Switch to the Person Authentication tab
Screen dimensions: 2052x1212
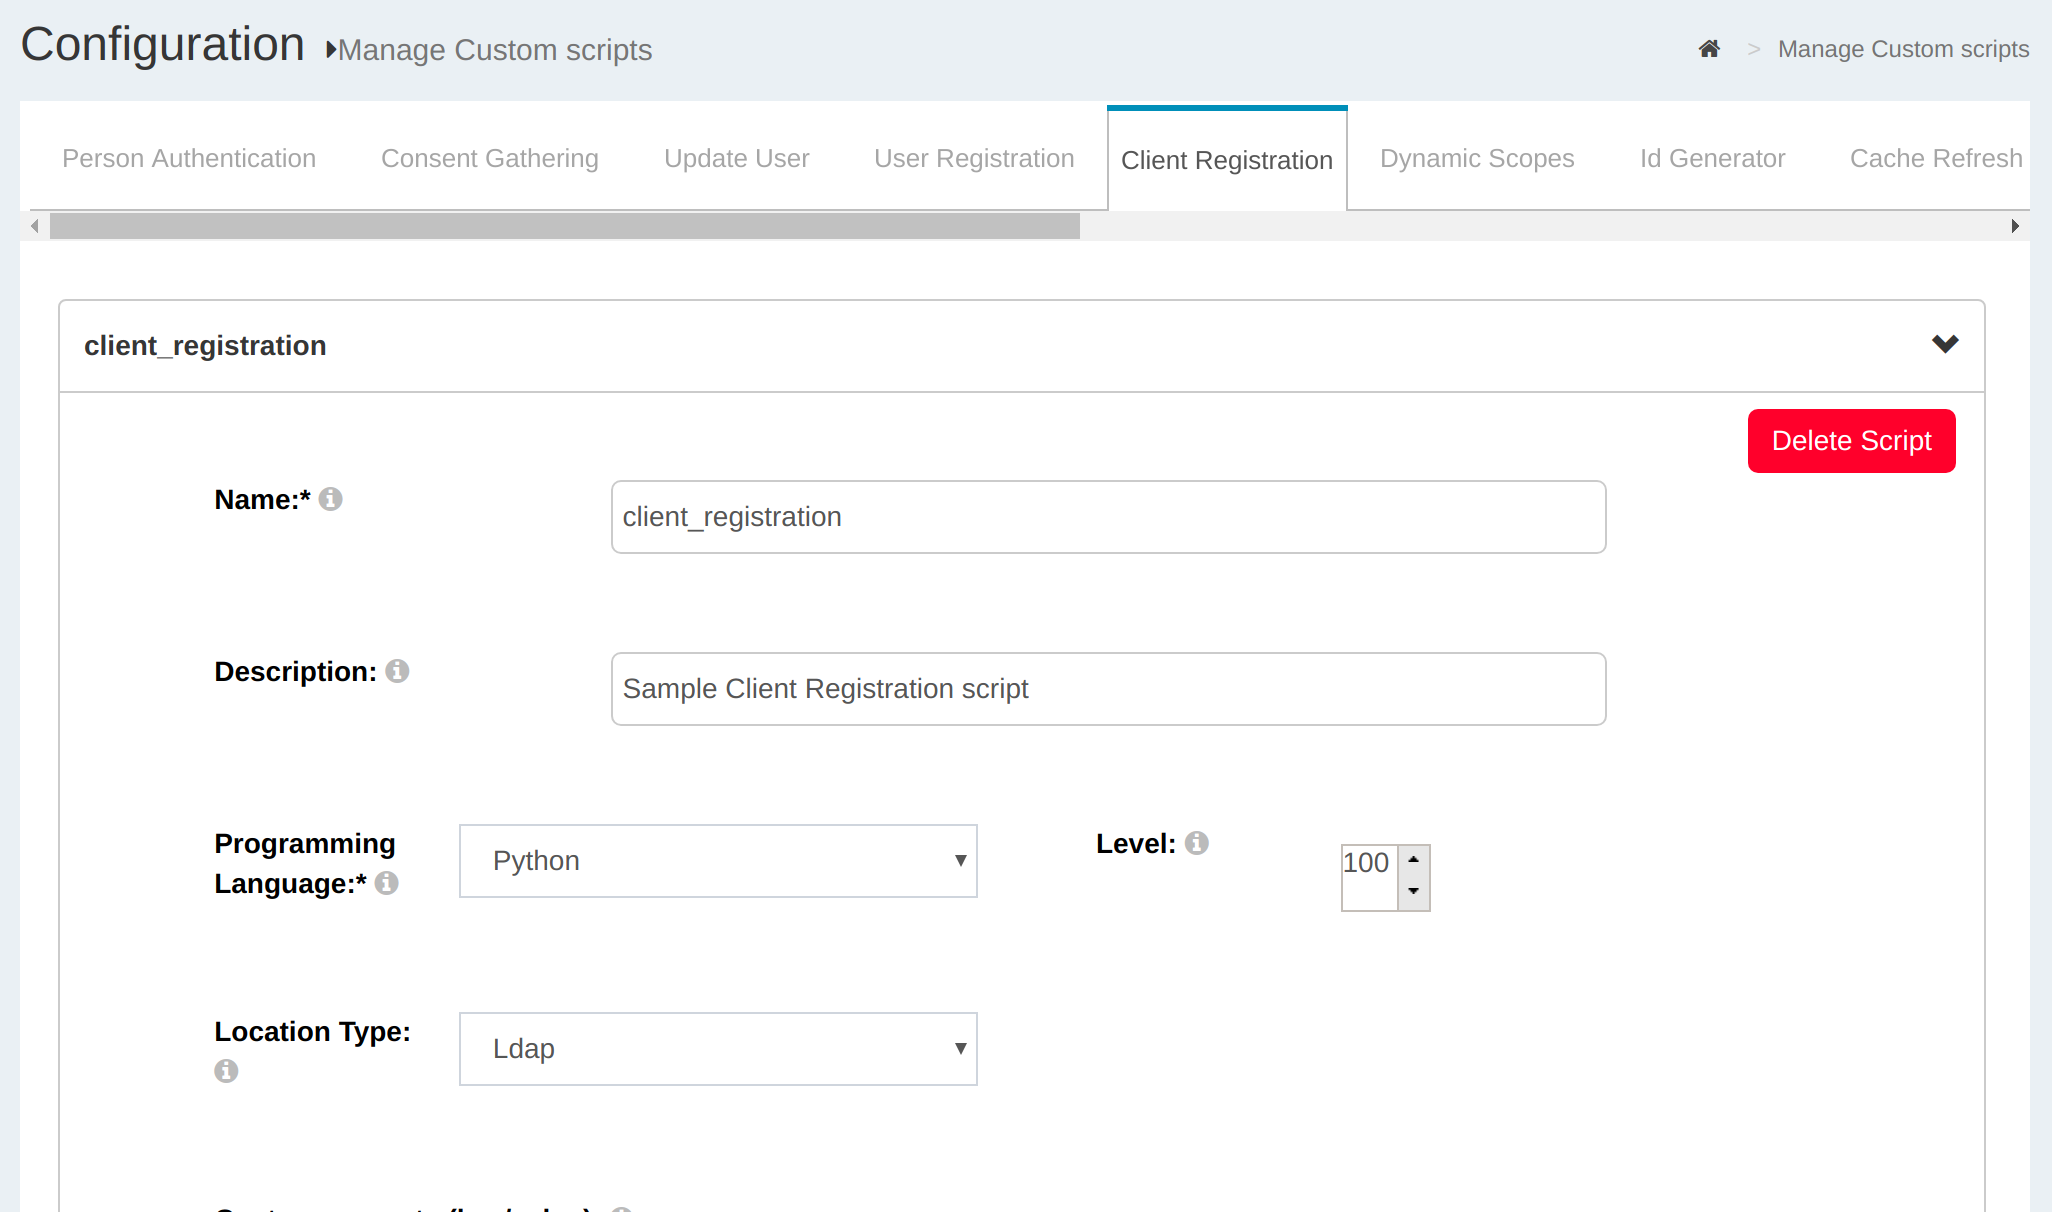[189, 158]
